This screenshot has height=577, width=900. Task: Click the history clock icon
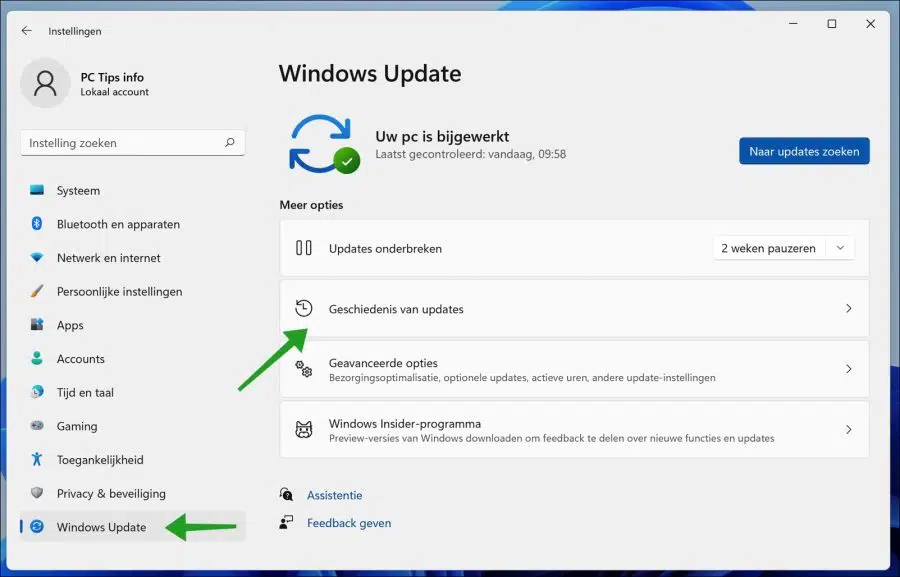304,308
